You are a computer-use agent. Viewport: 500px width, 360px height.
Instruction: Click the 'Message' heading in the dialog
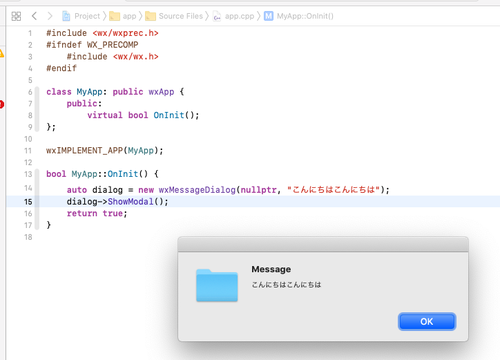click(x=271, y=269)
